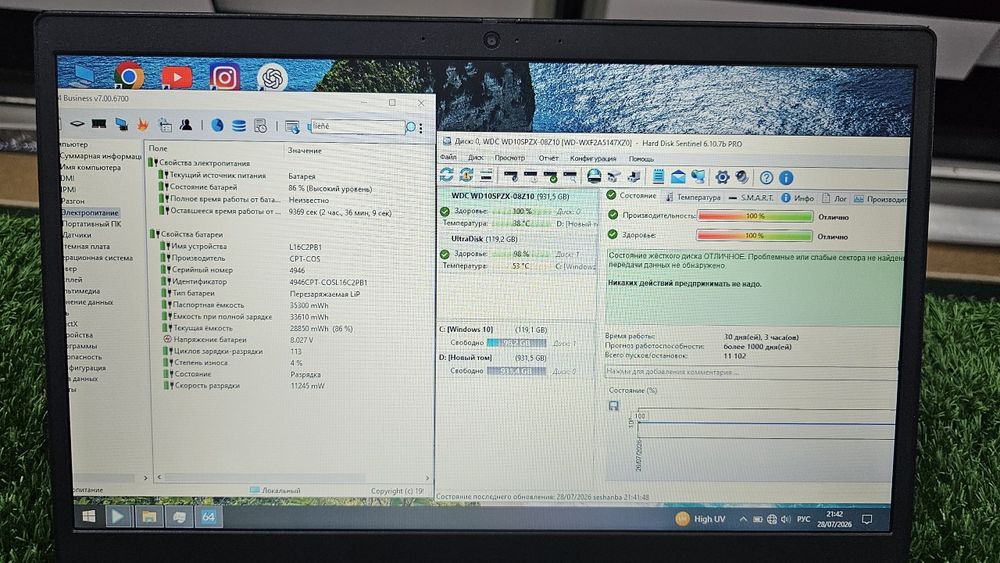Click the Производительность 100 % bar

tap(755, 216)
